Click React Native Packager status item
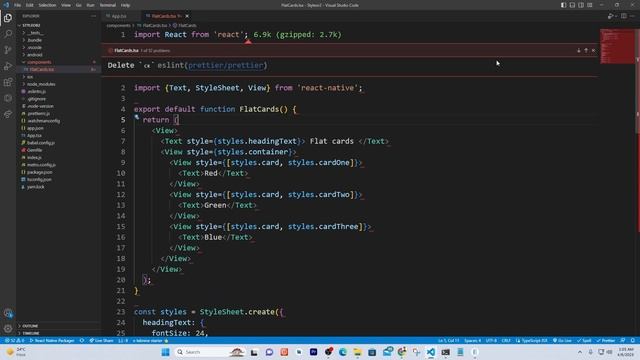Viewport: 640px width, 360px height. pyautogui.click(x=51, y=340)
